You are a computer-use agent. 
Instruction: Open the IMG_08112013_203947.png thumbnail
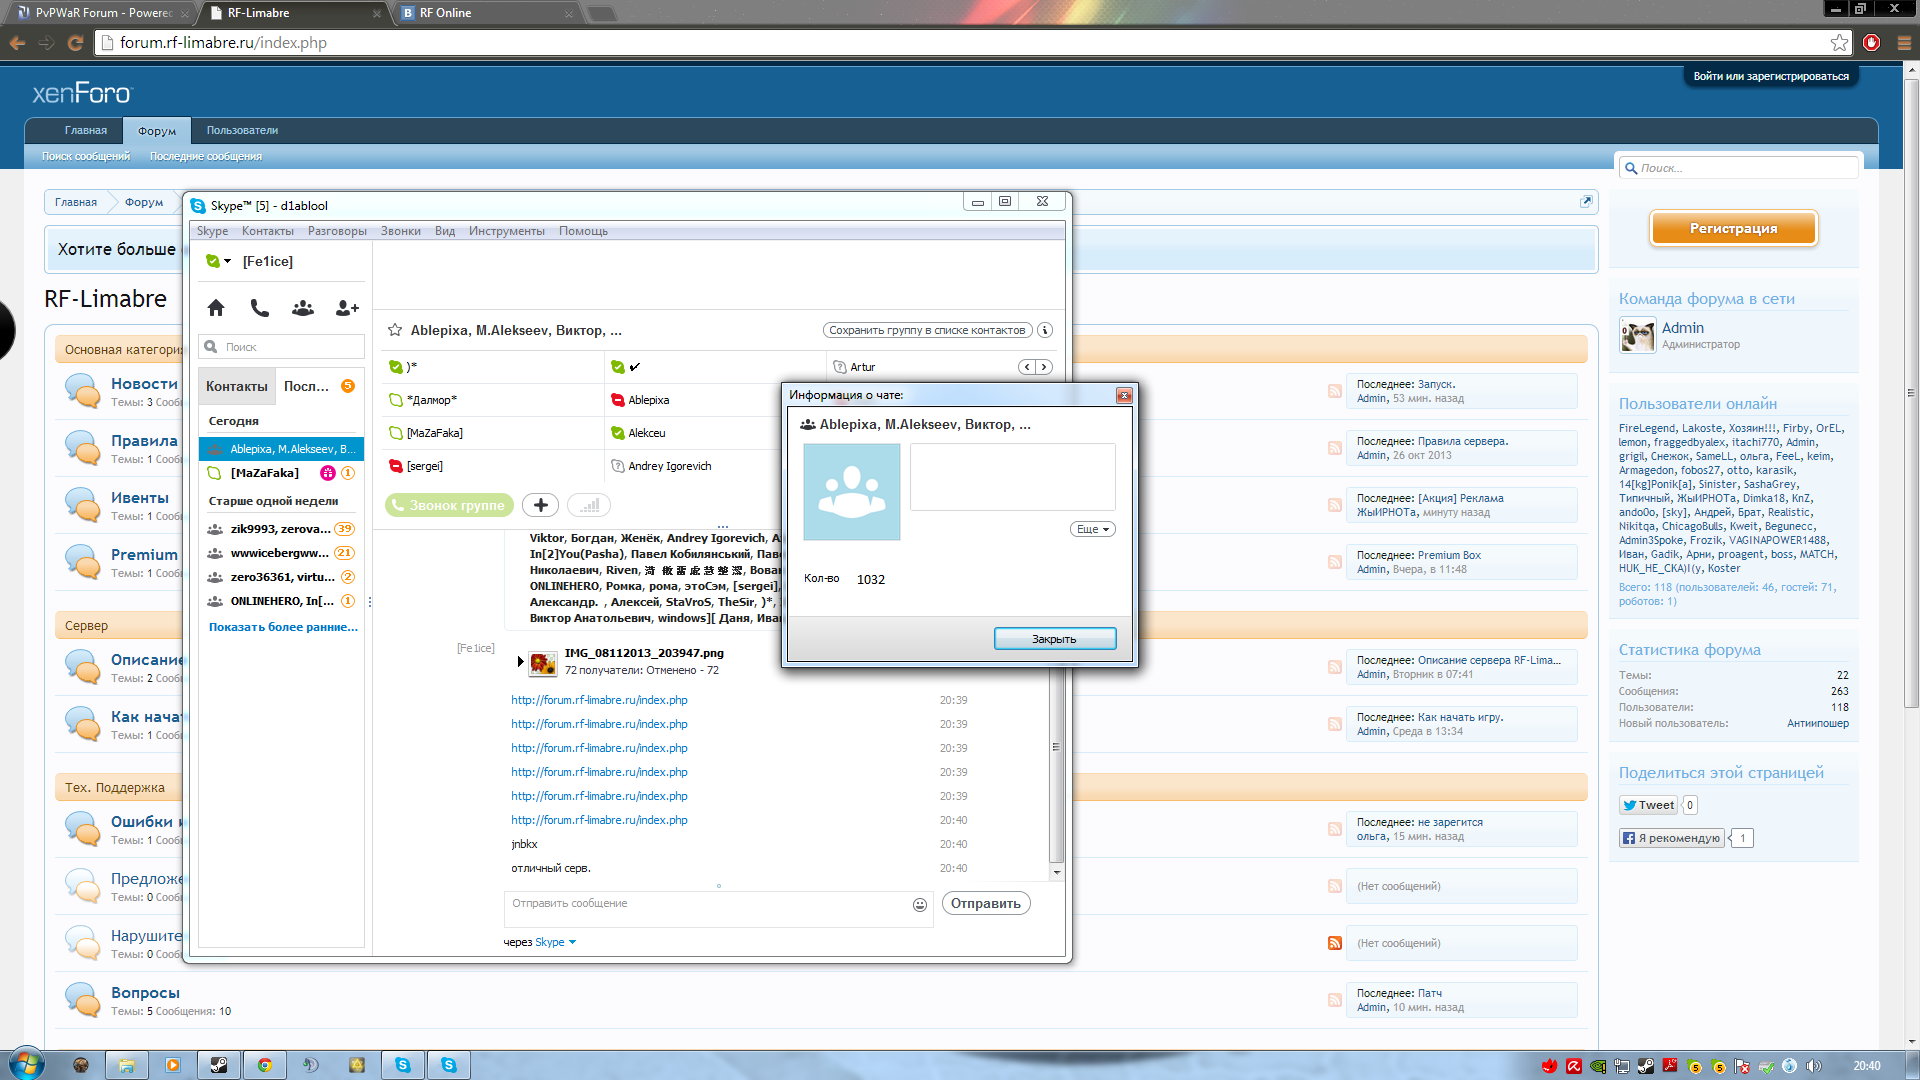click(543, 662)
